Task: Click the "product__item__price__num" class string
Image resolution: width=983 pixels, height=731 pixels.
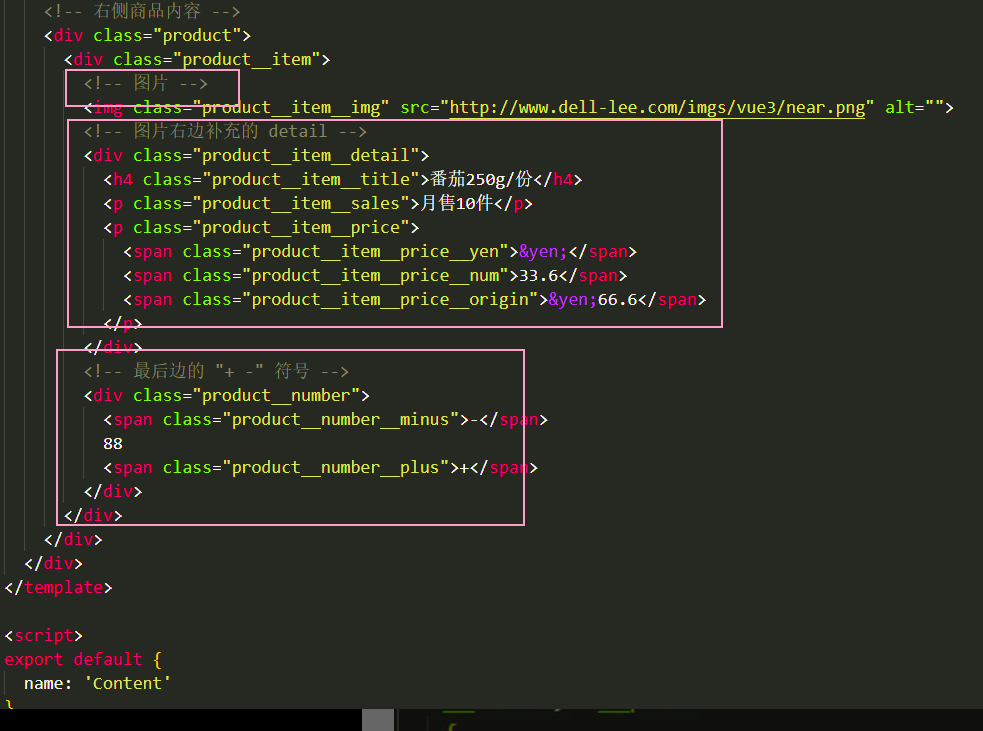Action: (x=375, y=275)
